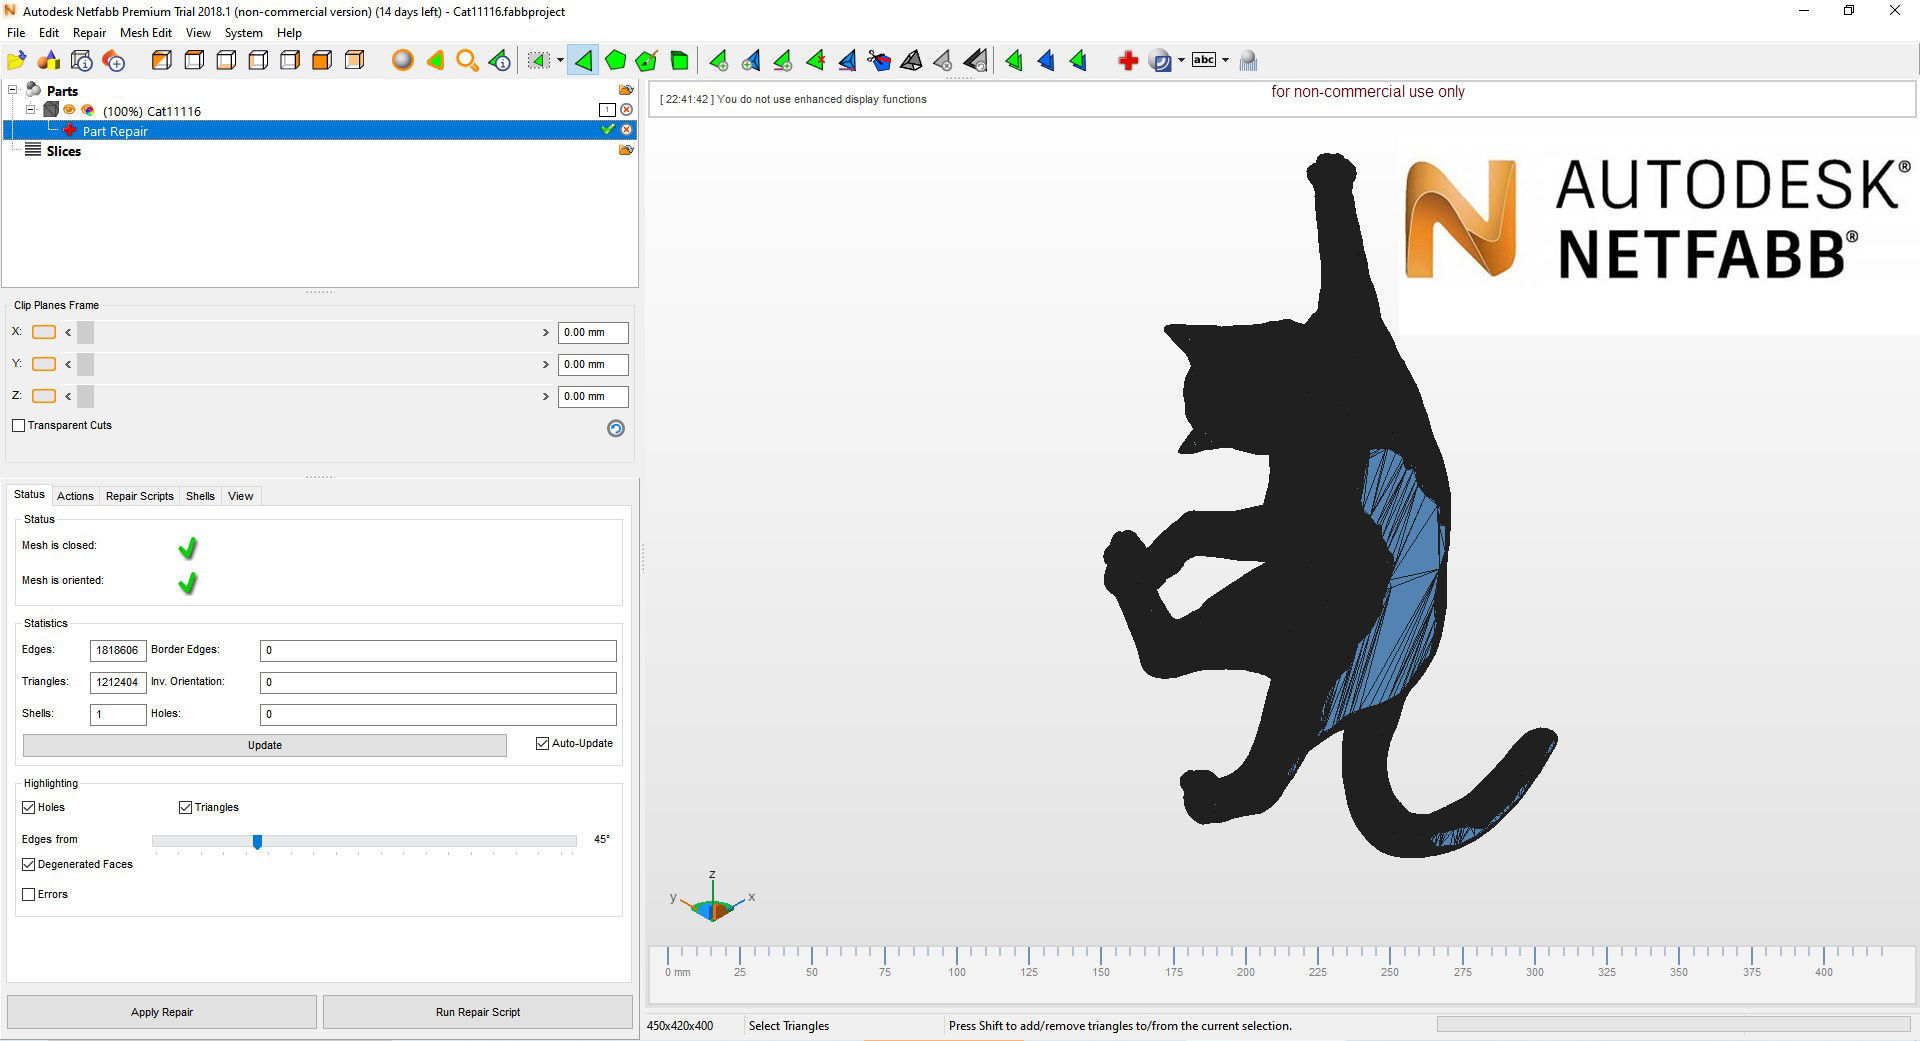Viewport: 1920px width, 1041px height.
Task: Select the green pentagon surface selection tool
Action: pos(615,61)
